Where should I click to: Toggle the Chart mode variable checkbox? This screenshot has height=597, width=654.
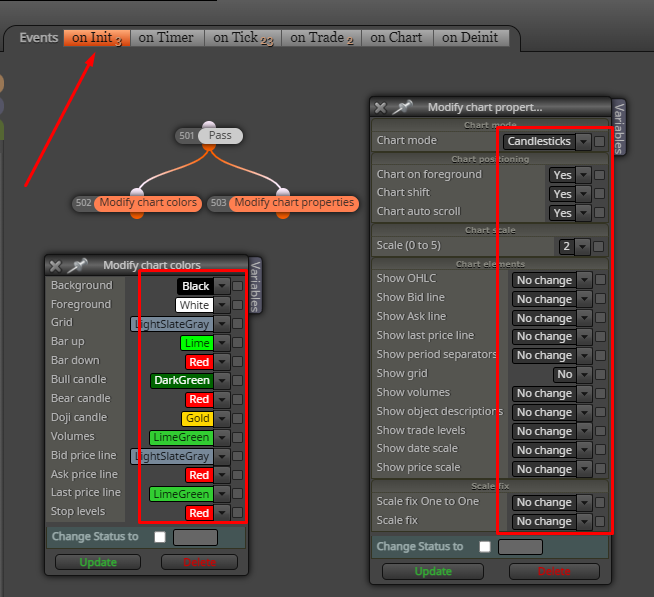tap(599, 141)
